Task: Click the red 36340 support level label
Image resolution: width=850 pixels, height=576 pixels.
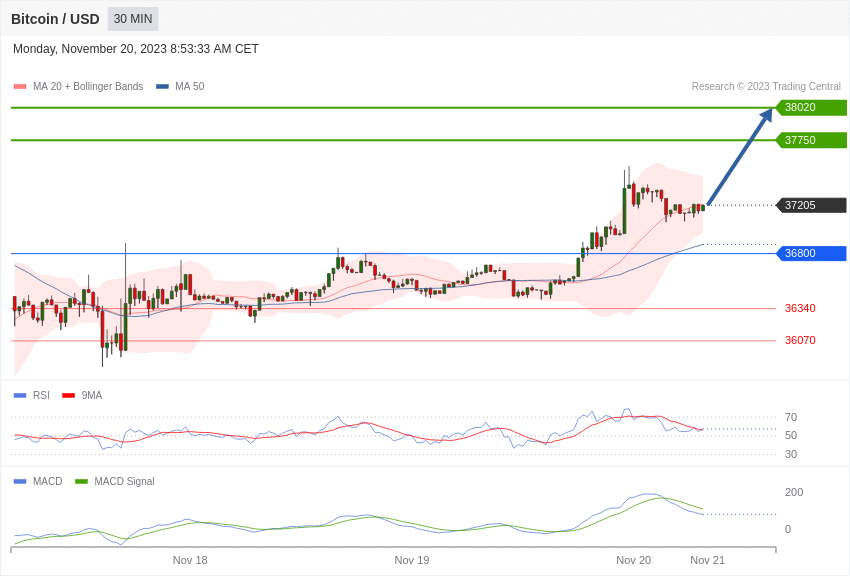Action: tap(800, 308)
